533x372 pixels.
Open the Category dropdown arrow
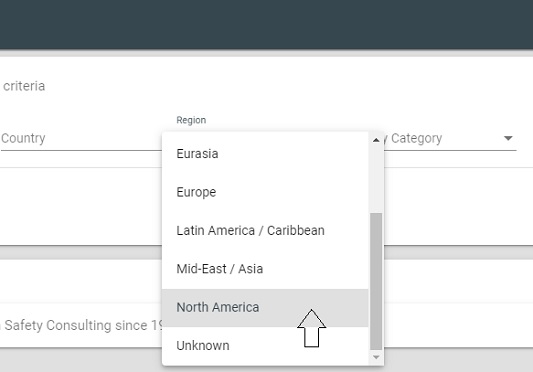tap(508, 138)
